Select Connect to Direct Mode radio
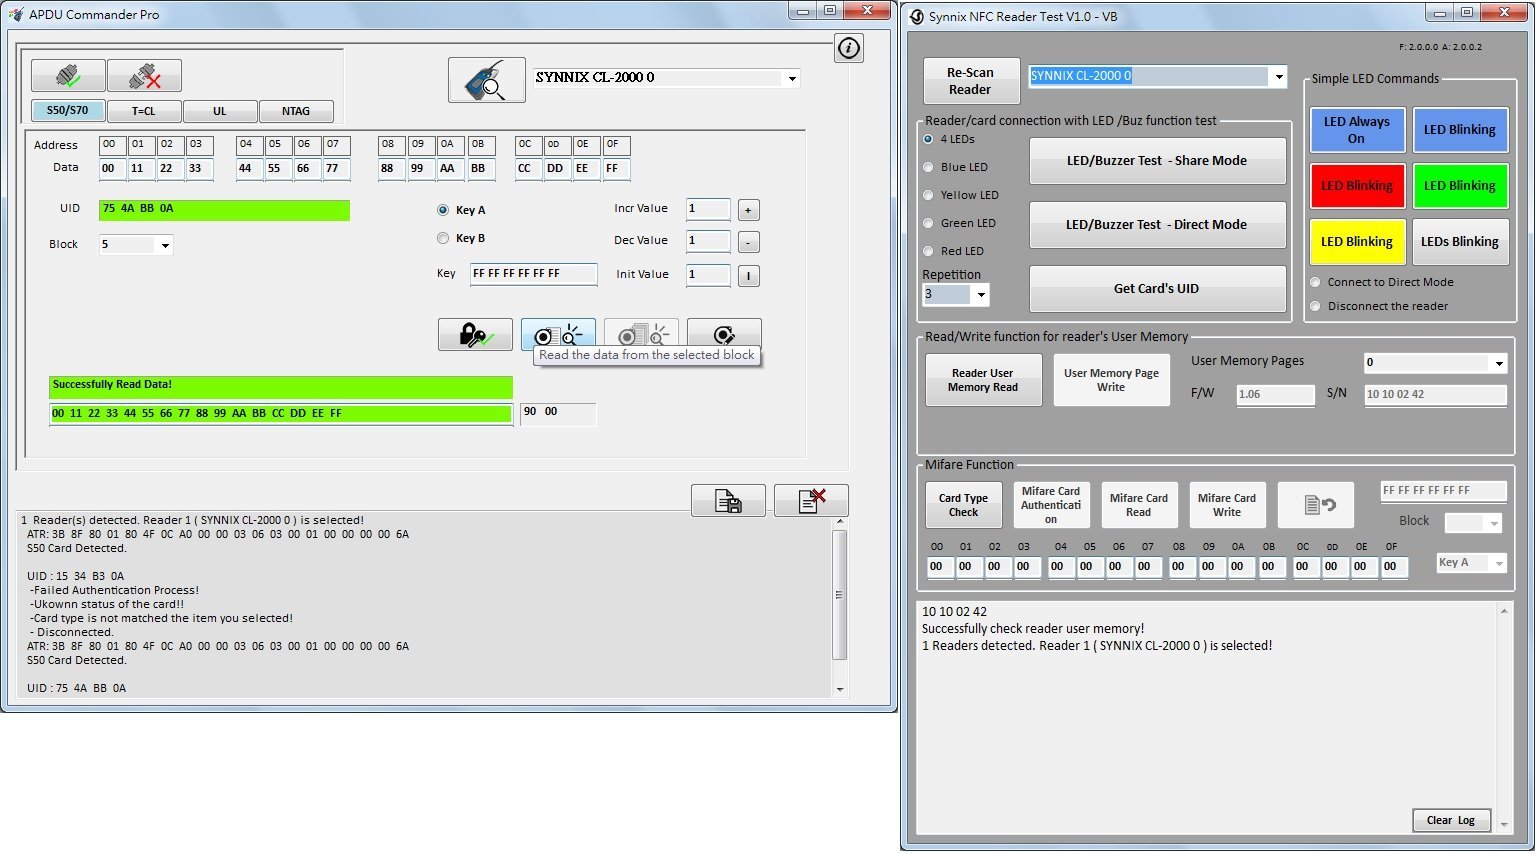The height and width of the screenshot is (854, 1540). point(1315,282)
